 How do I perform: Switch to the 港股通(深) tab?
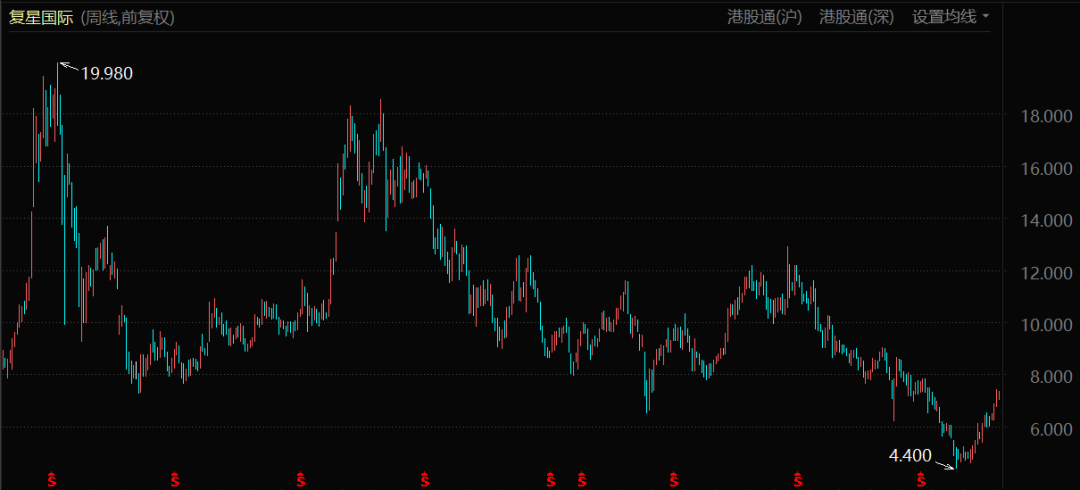pos(857,17)
